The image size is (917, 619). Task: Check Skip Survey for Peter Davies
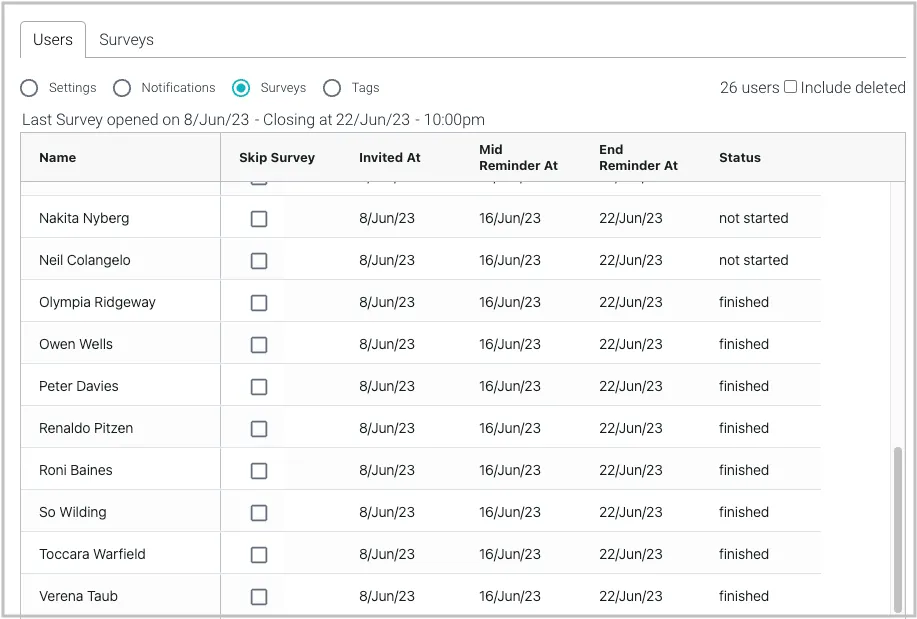[259, 387]
